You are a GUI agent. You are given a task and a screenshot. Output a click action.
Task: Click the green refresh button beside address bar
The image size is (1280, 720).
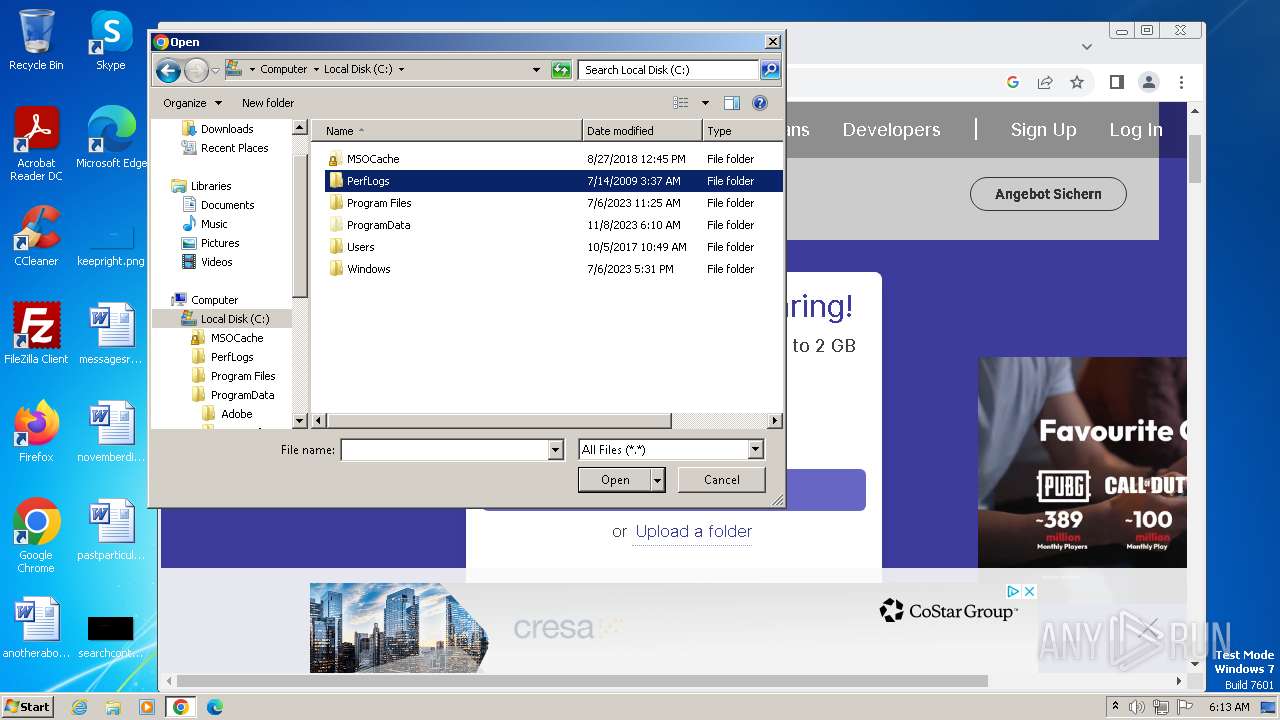tap(561, 70)
